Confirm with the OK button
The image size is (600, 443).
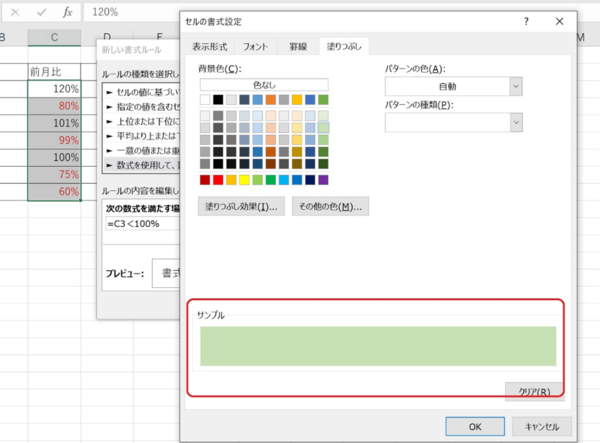[474, 424]
